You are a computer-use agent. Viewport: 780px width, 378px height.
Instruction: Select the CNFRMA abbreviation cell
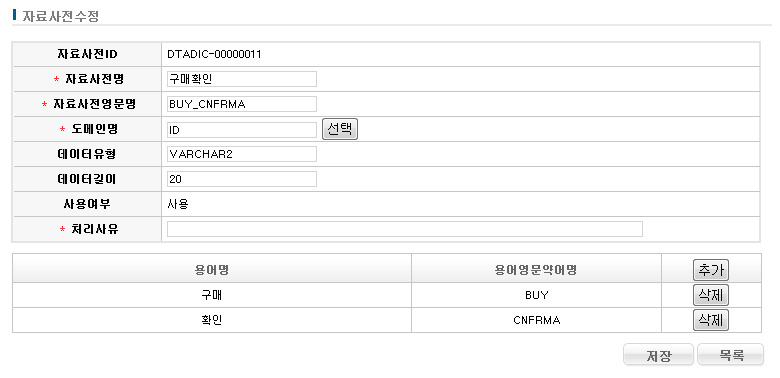pos(536,320)
